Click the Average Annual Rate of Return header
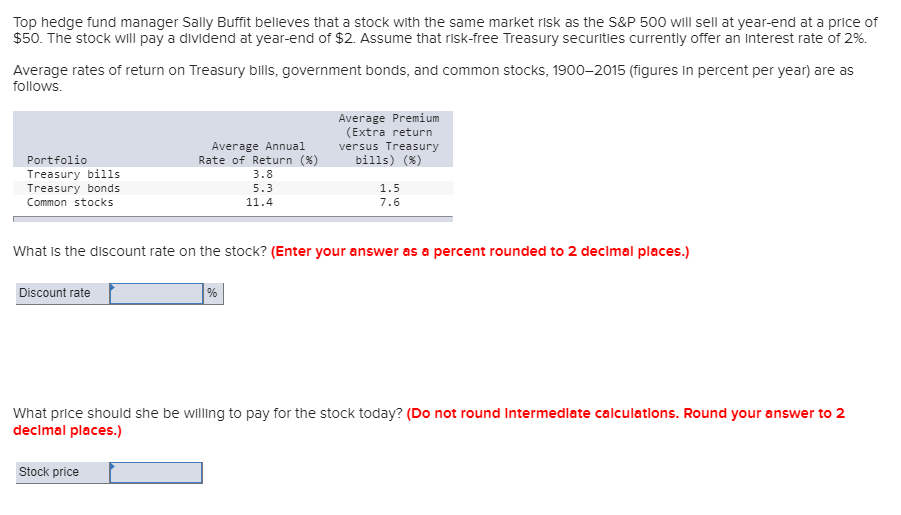 click(258, 153)
